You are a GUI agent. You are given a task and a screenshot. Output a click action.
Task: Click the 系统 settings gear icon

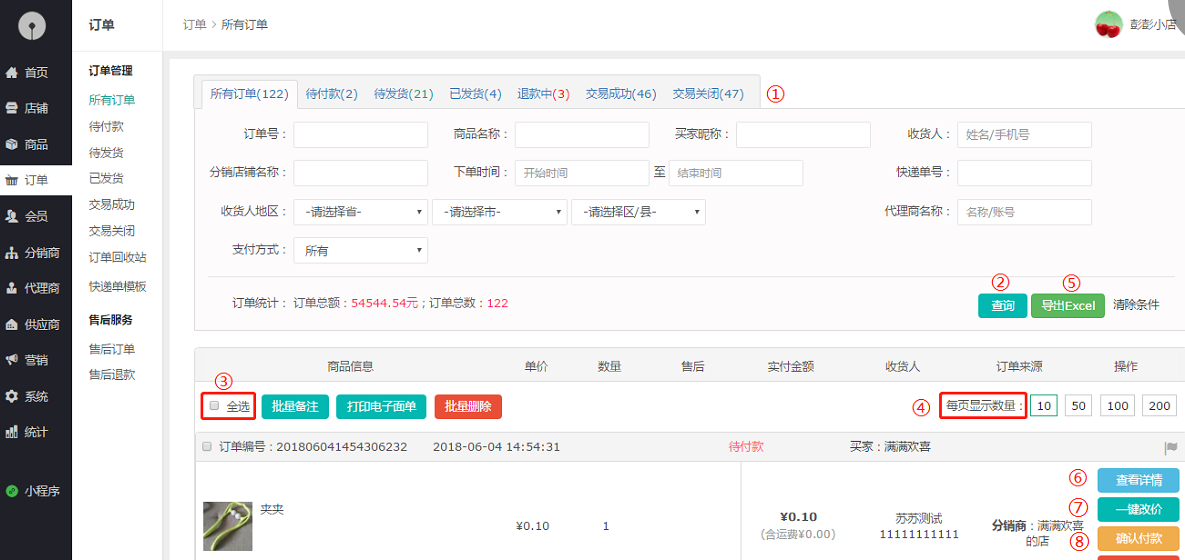click(x=12, y=396)
